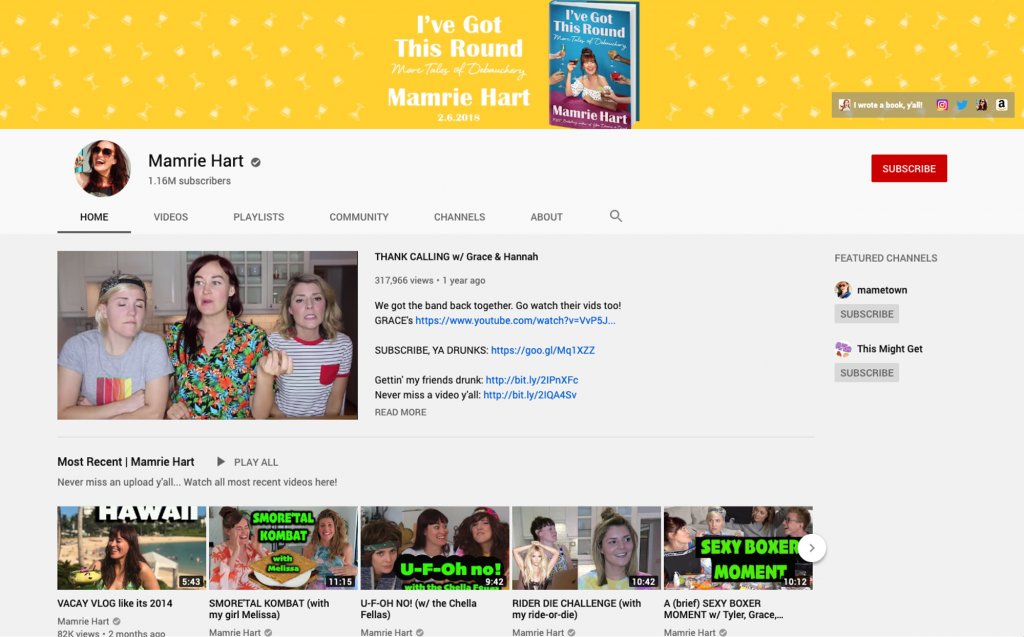Image resolution: width=1024 pixels, height=637 pixels.
Task: Open the CHANNELS tab
Action: tap(459, 217)
